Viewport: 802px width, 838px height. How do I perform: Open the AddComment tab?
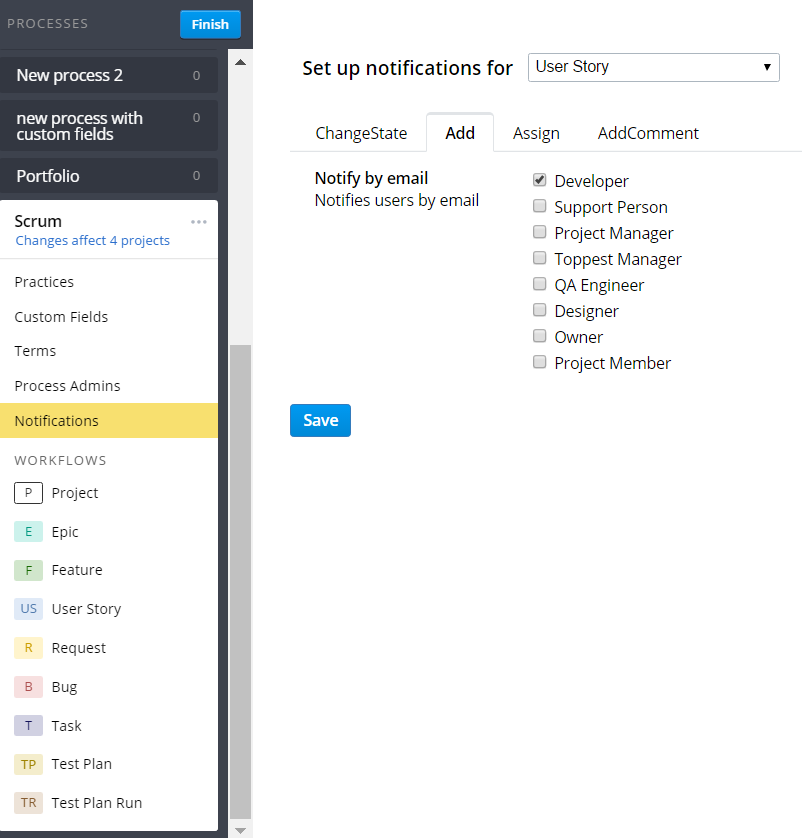[647, 132]
